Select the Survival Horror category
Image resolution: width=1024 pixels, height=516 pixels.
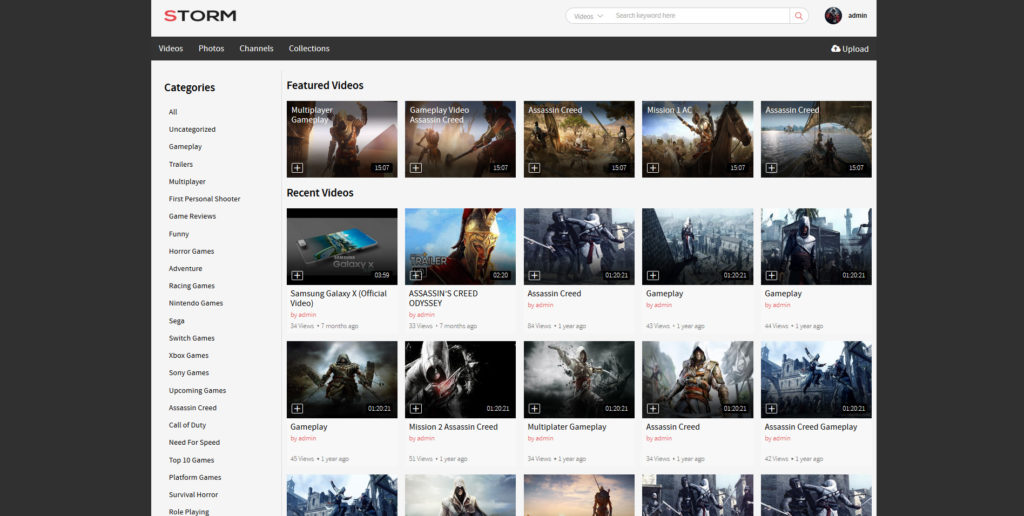(193, 494)
